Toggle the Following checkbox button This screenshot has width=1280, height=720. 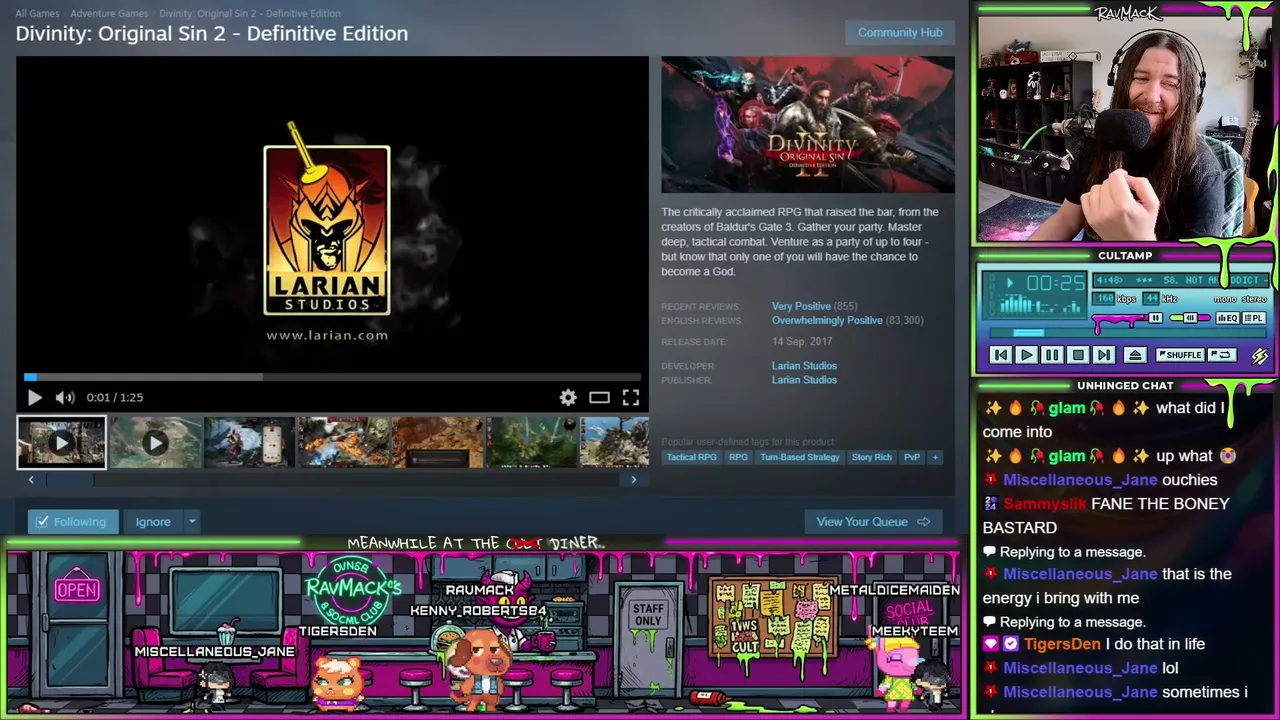tap(72, 522)
